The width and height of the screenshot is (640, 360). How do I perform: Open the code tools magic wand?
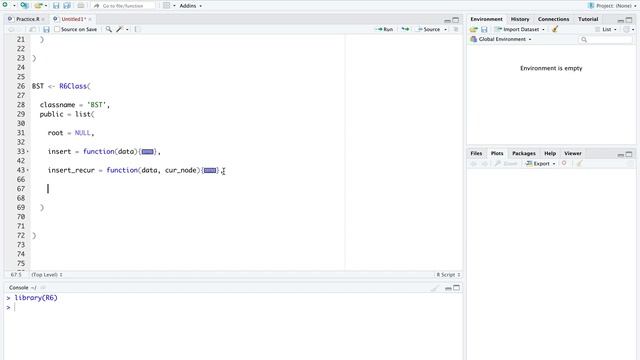[120, 29]
